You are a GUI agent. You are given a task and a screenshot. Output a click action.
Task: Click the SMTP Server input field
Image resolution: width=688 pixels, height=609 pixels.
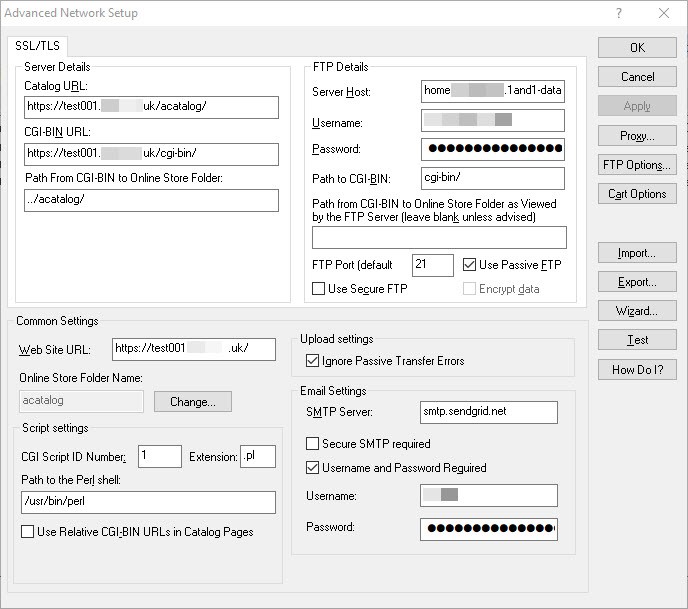[488, 412]
